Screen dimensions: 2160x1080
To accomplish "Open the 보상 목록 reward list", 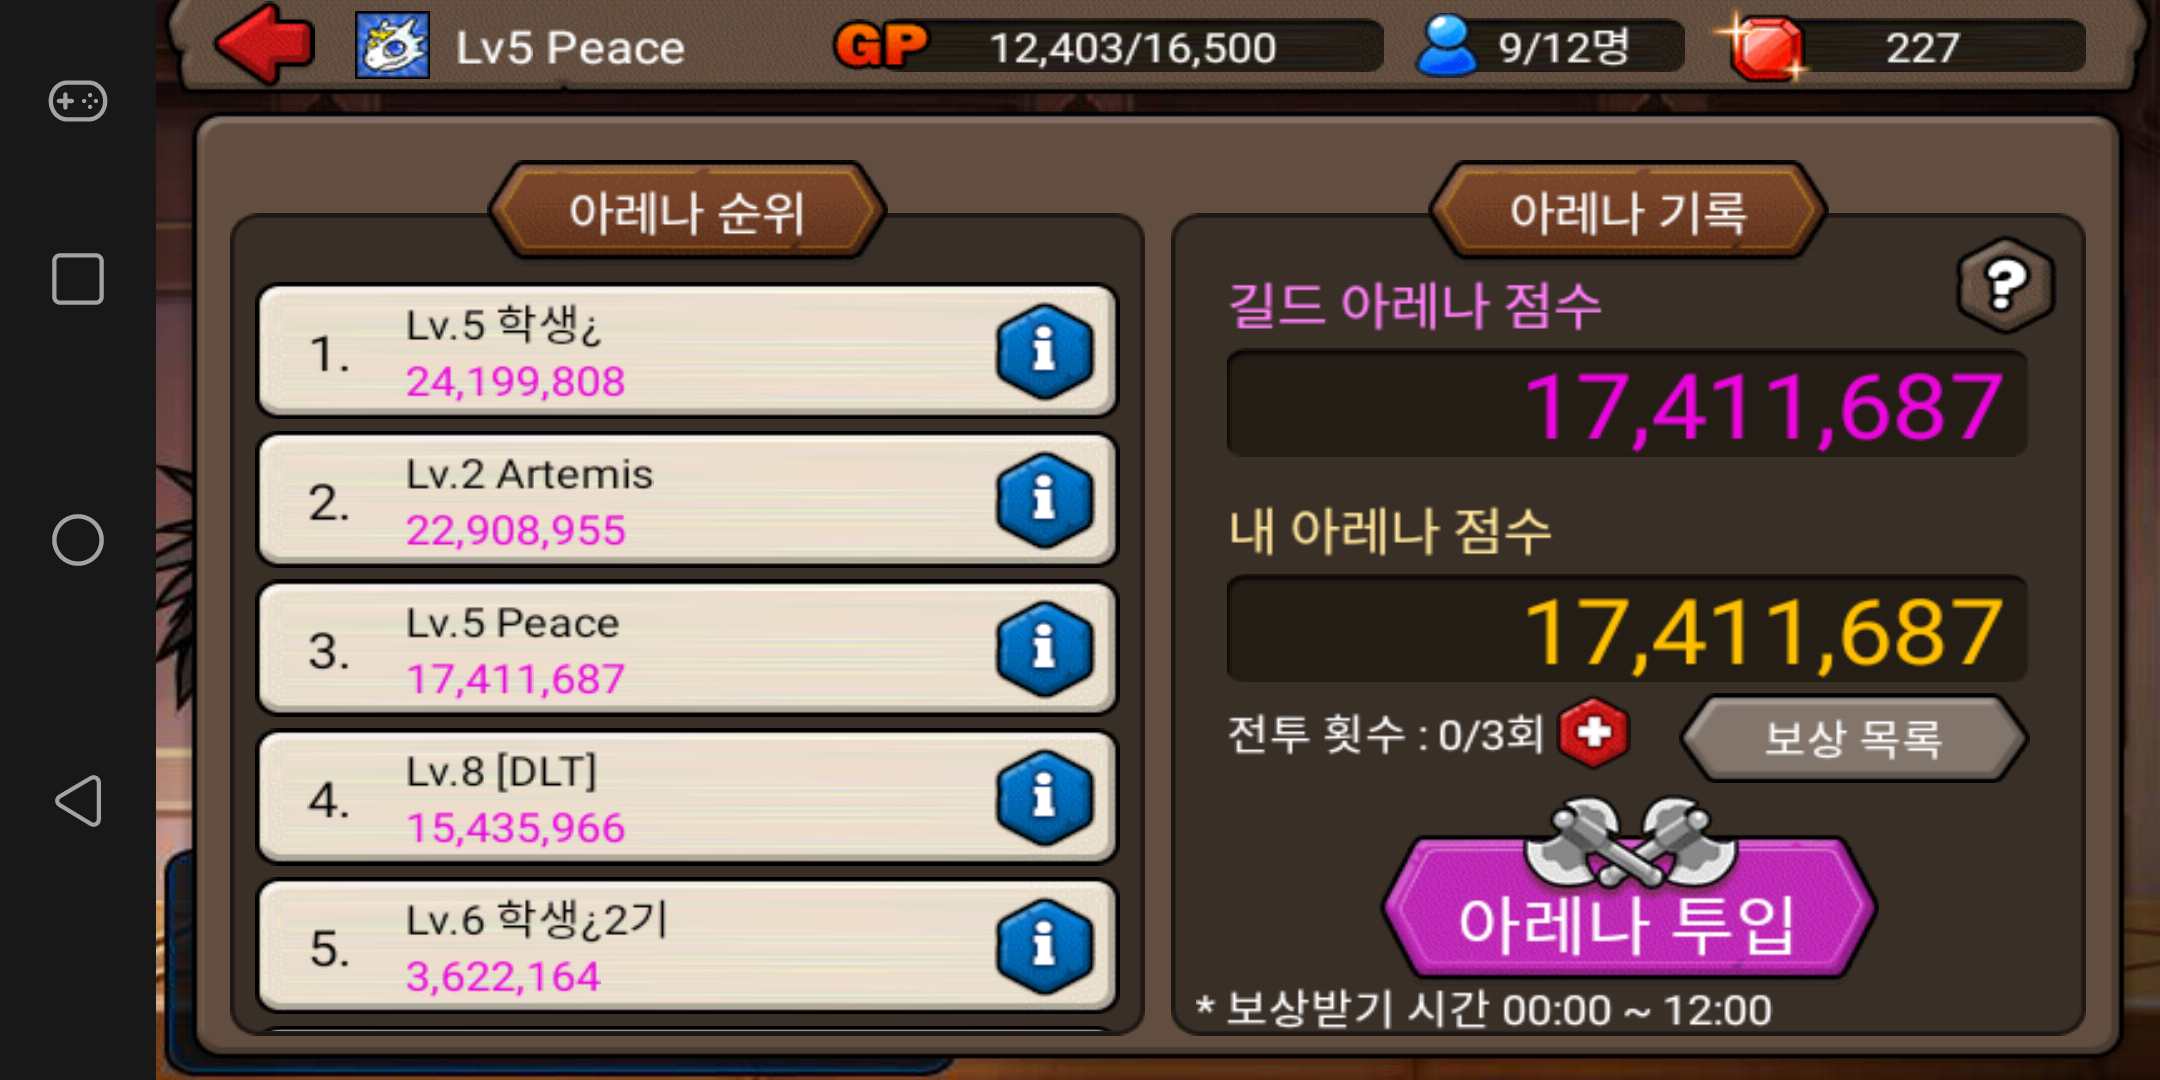I will coord(1853,739).
